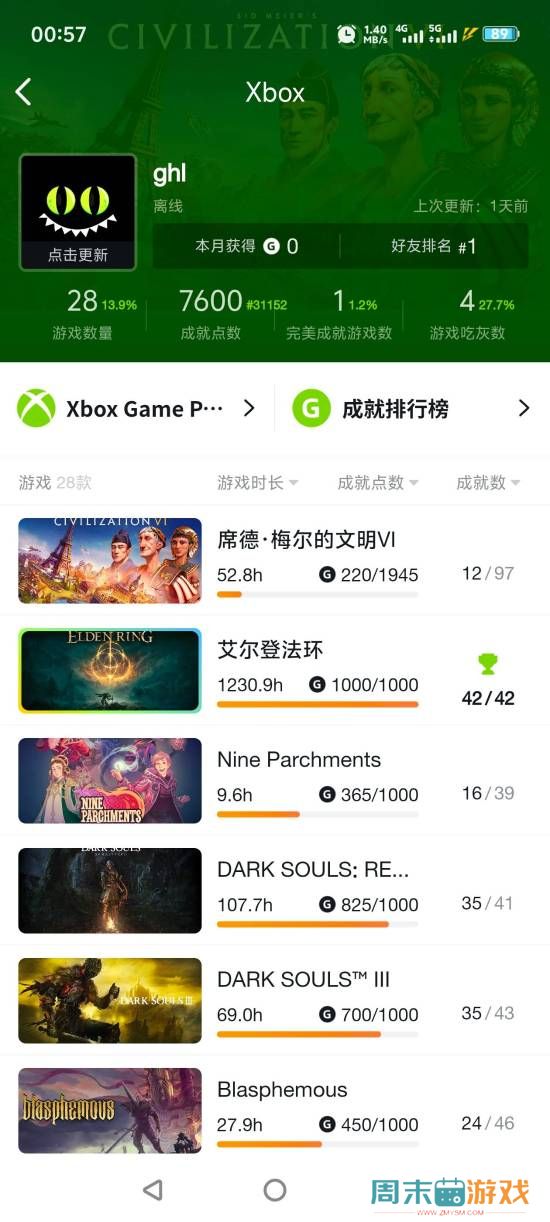Viewport: 550px width, 1222px height.
Task: Tap the alarm clock status icon
Action: [347, 34]
